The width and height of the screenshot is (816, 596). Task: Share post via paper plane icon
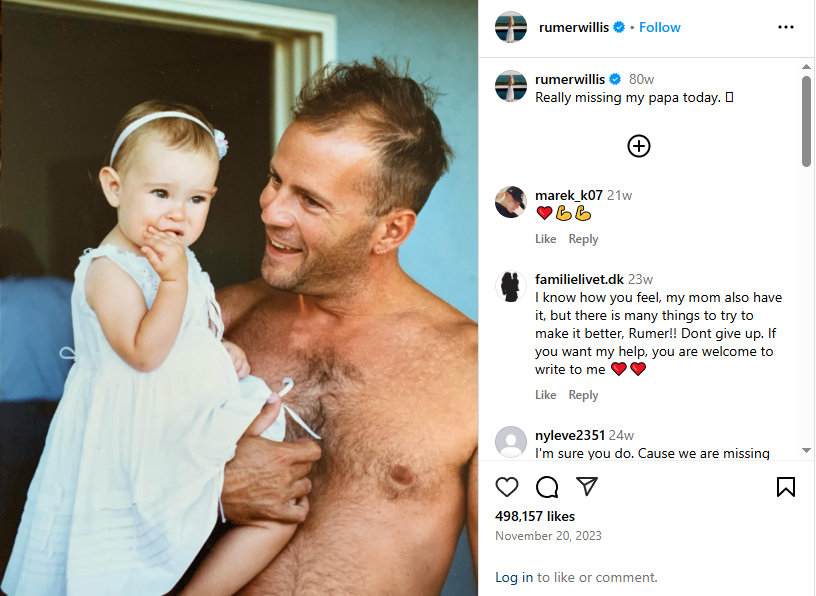click(x=586, y=486)
